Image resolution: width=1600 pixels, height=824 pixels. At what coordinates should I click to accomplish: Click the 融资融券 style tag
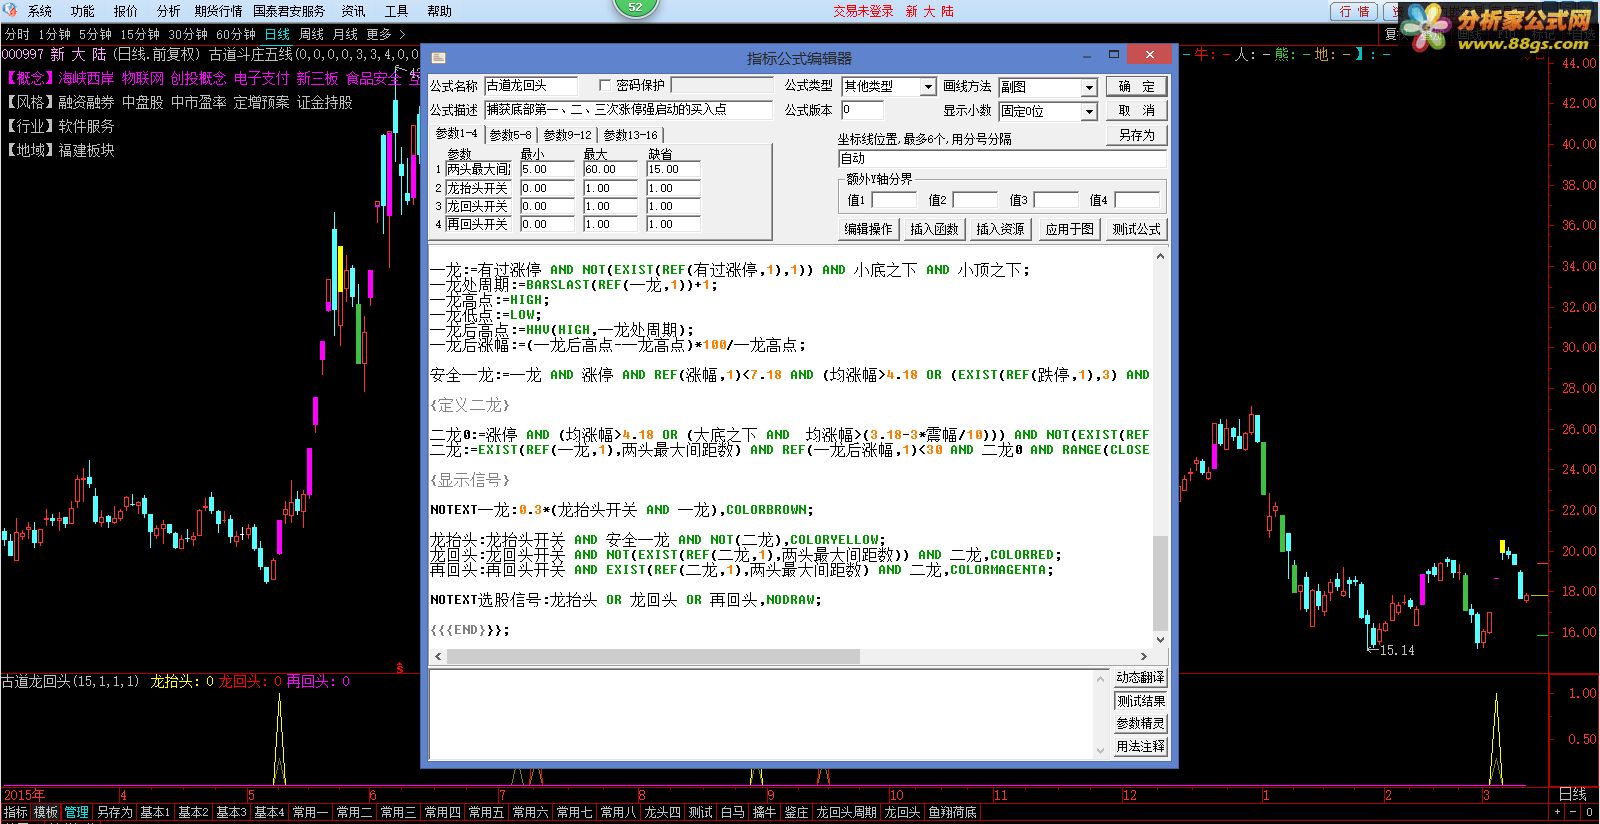click(x=86, y=102)
